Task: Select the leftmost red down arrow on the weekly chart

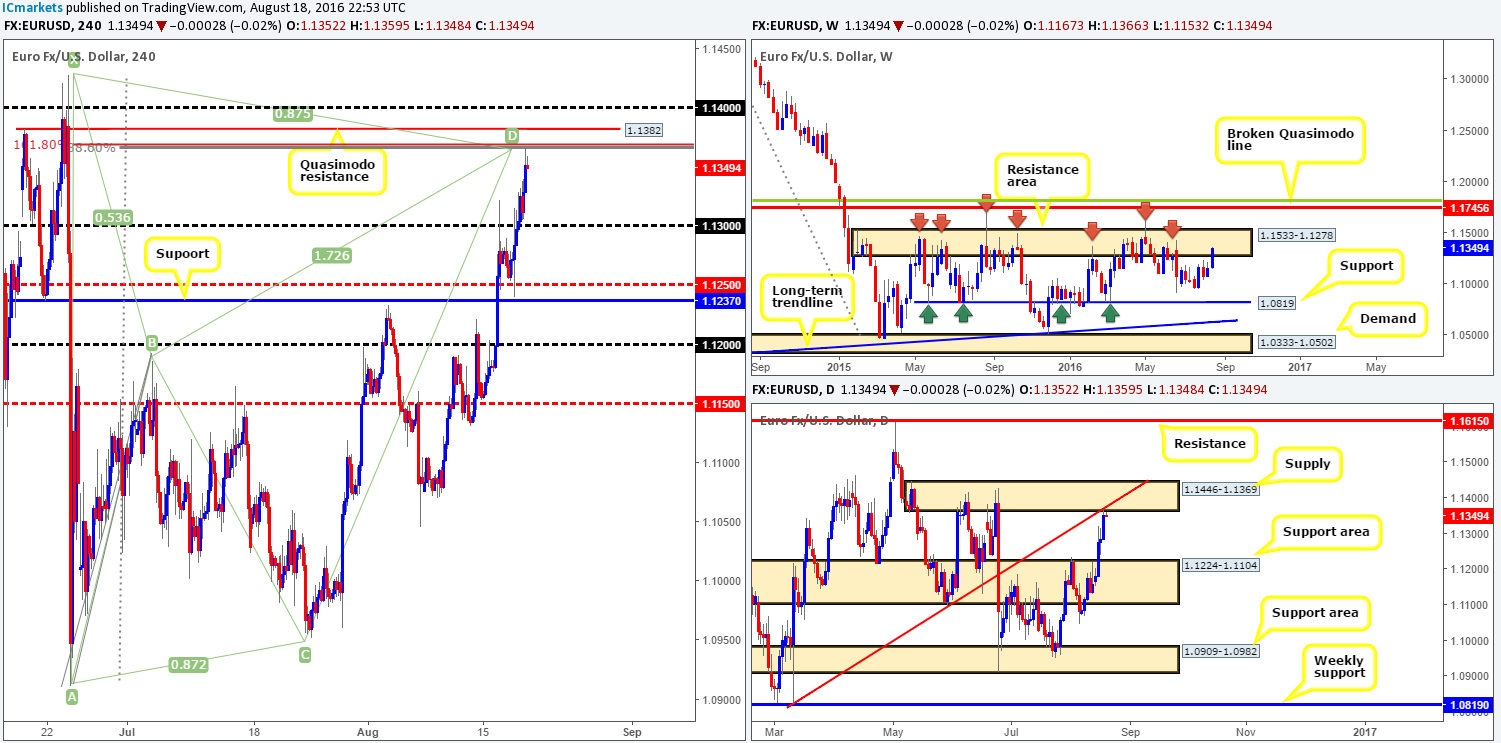Action: pos(920,222)
